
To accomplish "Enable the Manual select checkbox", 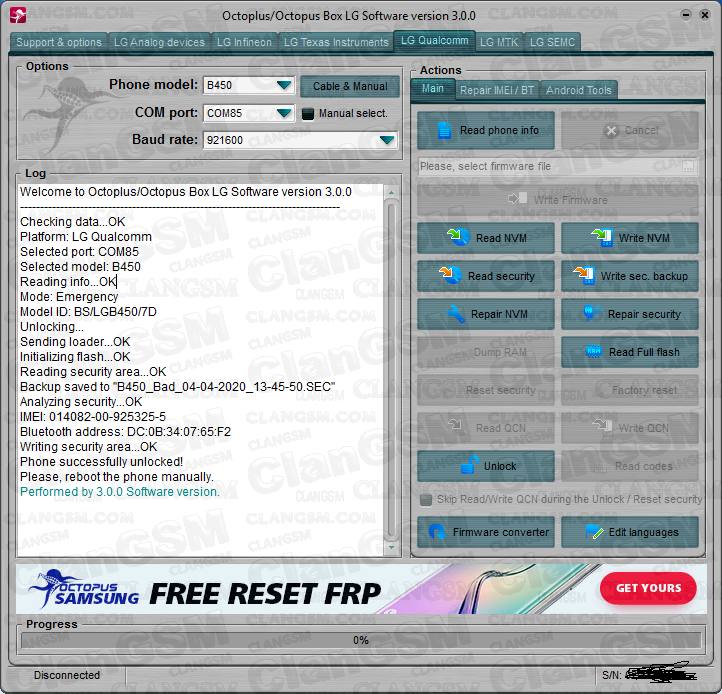I will [x=308, y=114].
